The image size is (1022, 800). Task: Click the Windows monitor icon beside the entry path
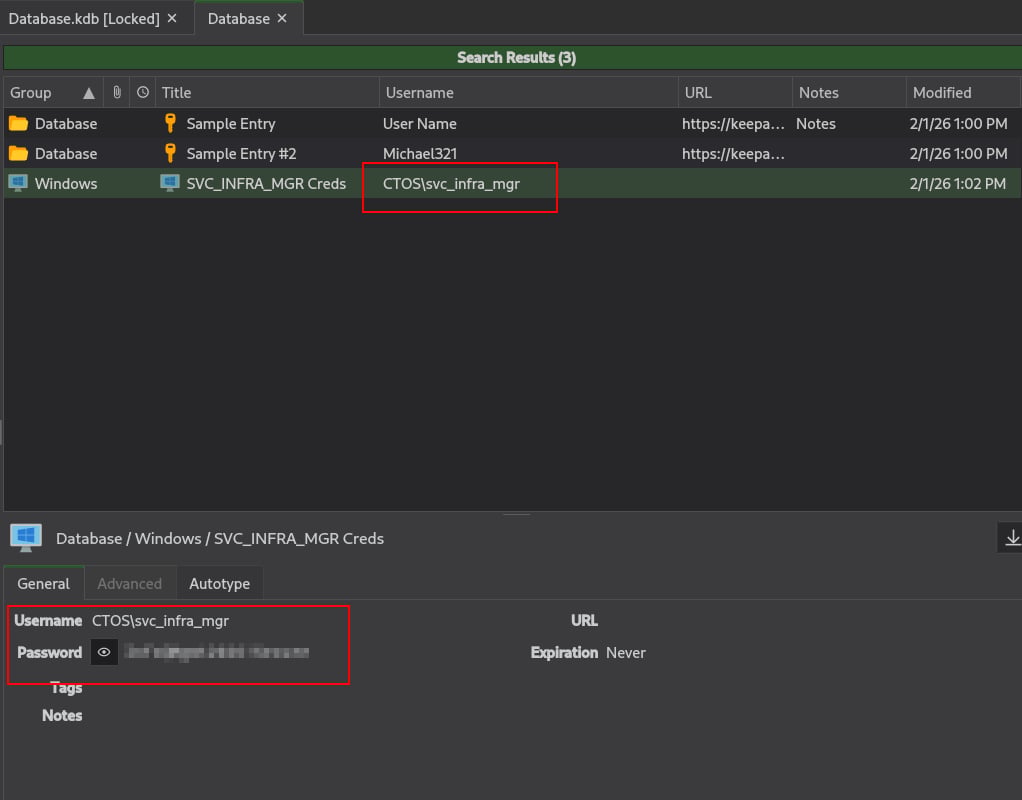pyautogui.click(x=26, y=538)
